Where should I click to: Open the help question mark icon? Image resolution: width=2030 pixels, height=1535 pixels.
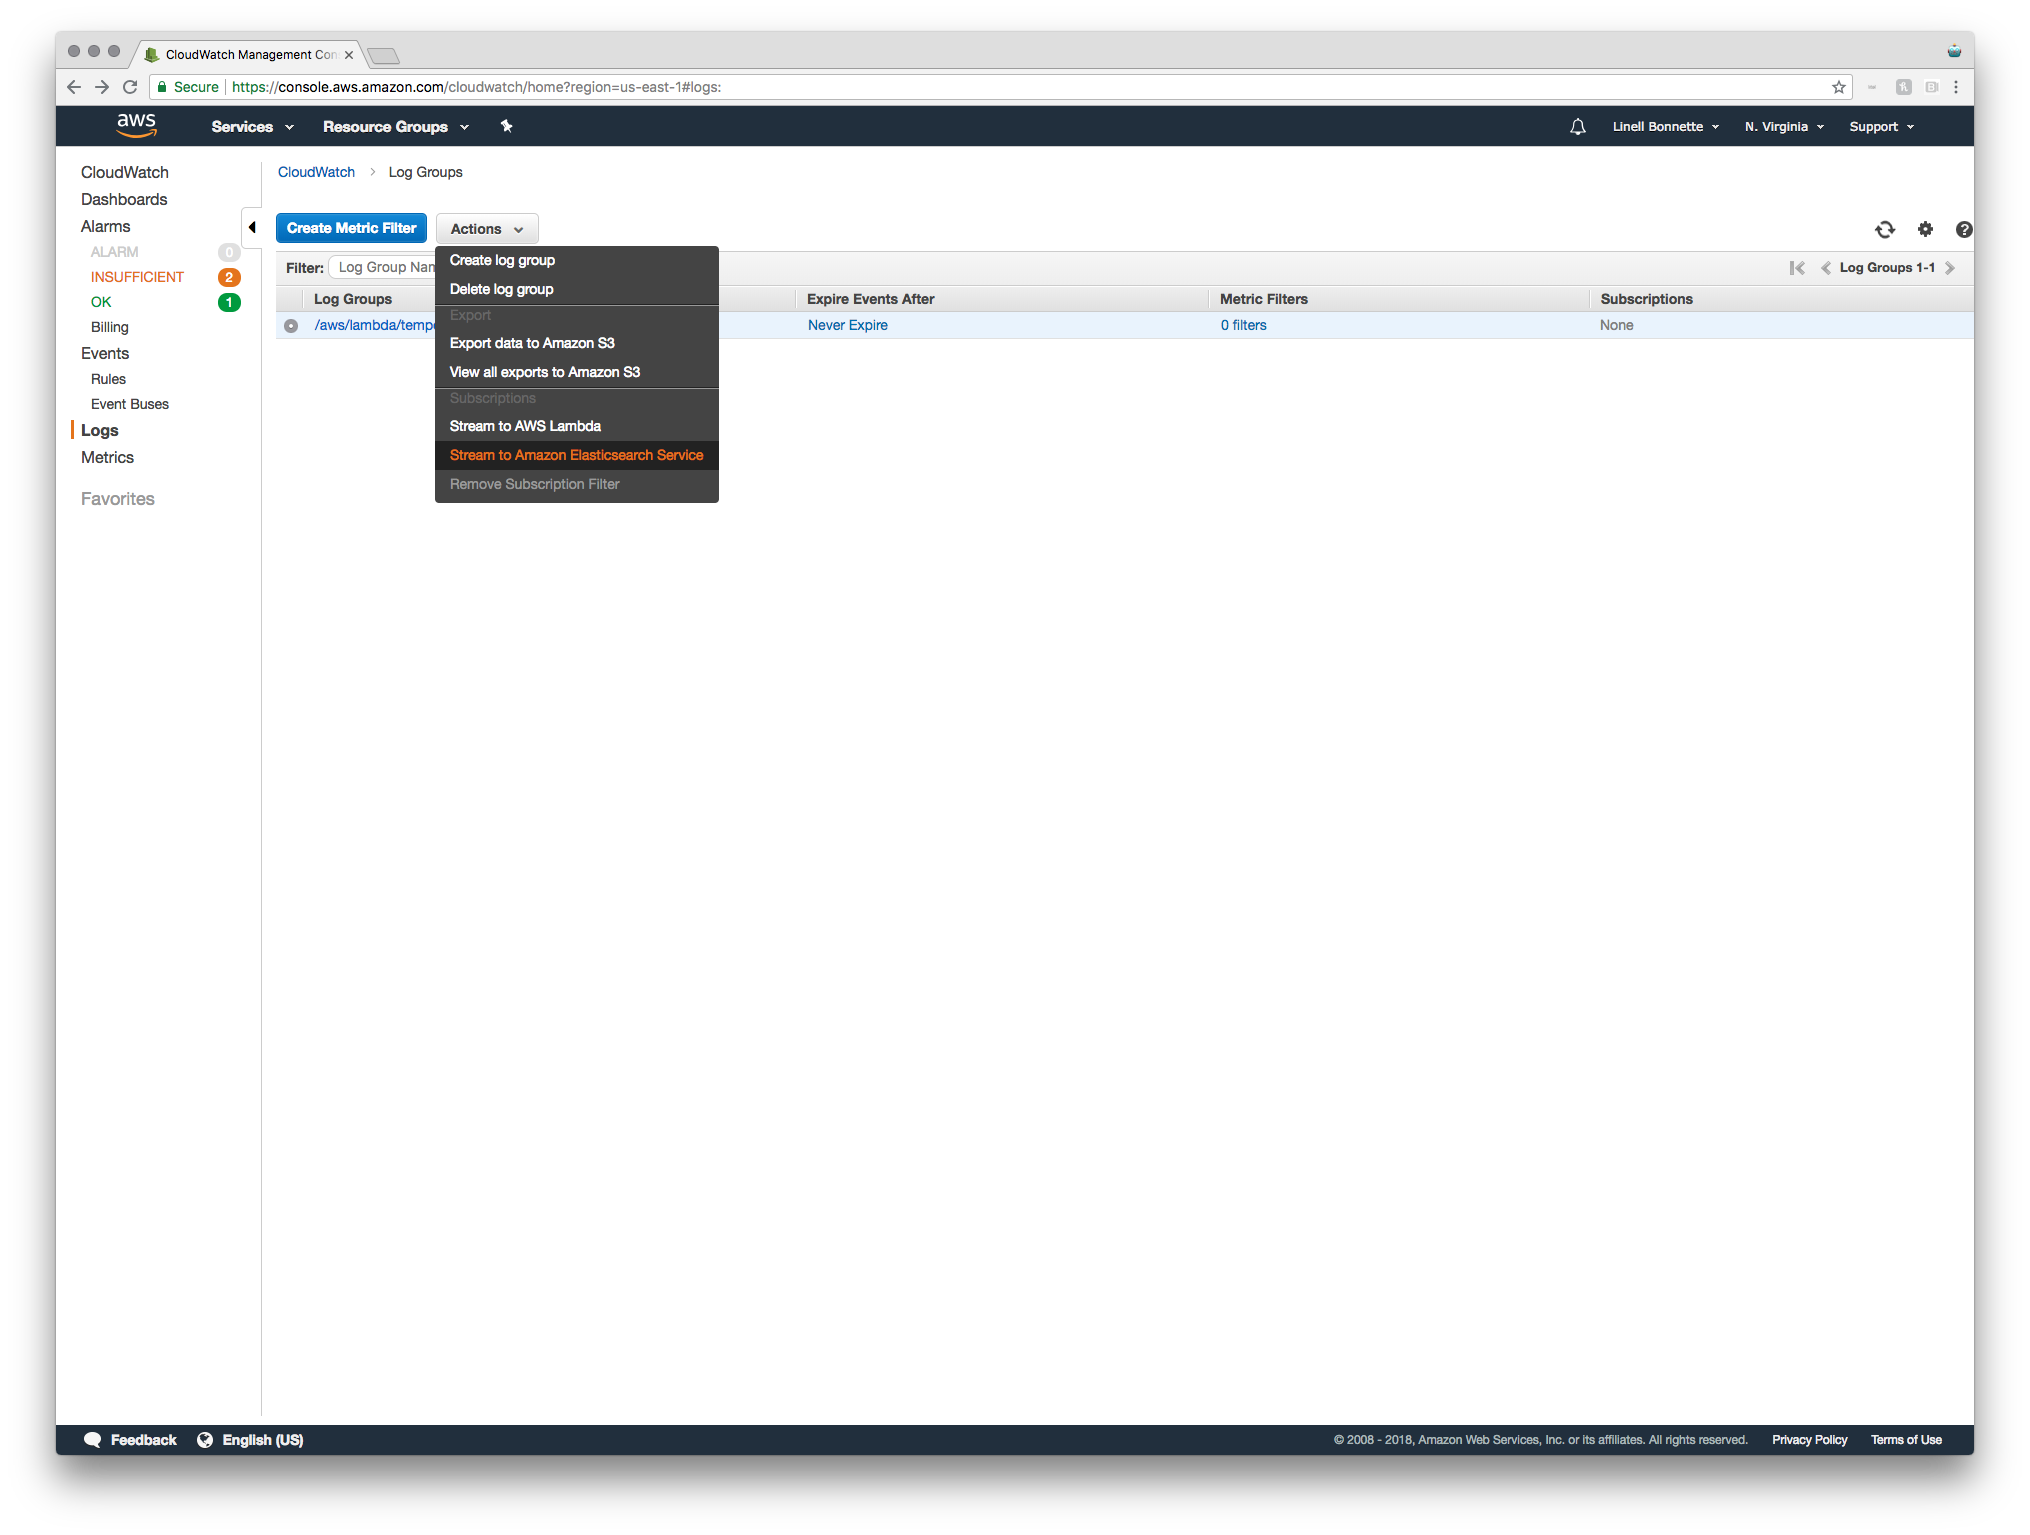(x=1963, y=229)
